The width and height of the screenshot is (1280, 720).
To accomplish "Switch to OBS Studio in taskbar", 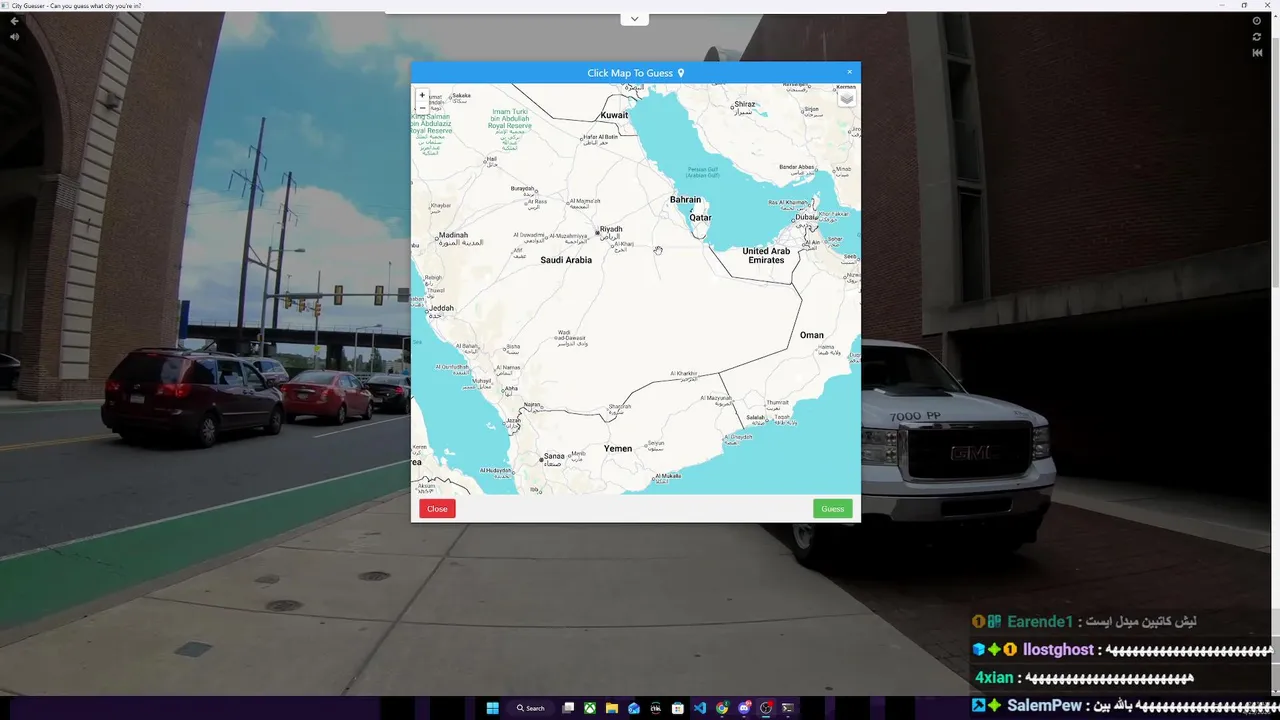I will click(766, 708).
